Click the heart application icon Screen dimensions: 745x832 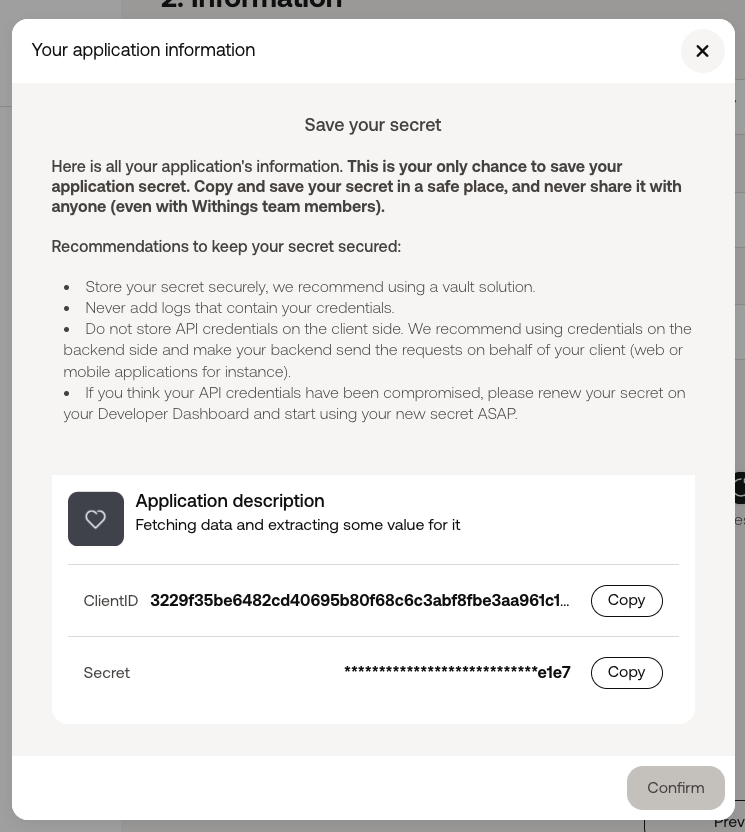click(96, 518)
